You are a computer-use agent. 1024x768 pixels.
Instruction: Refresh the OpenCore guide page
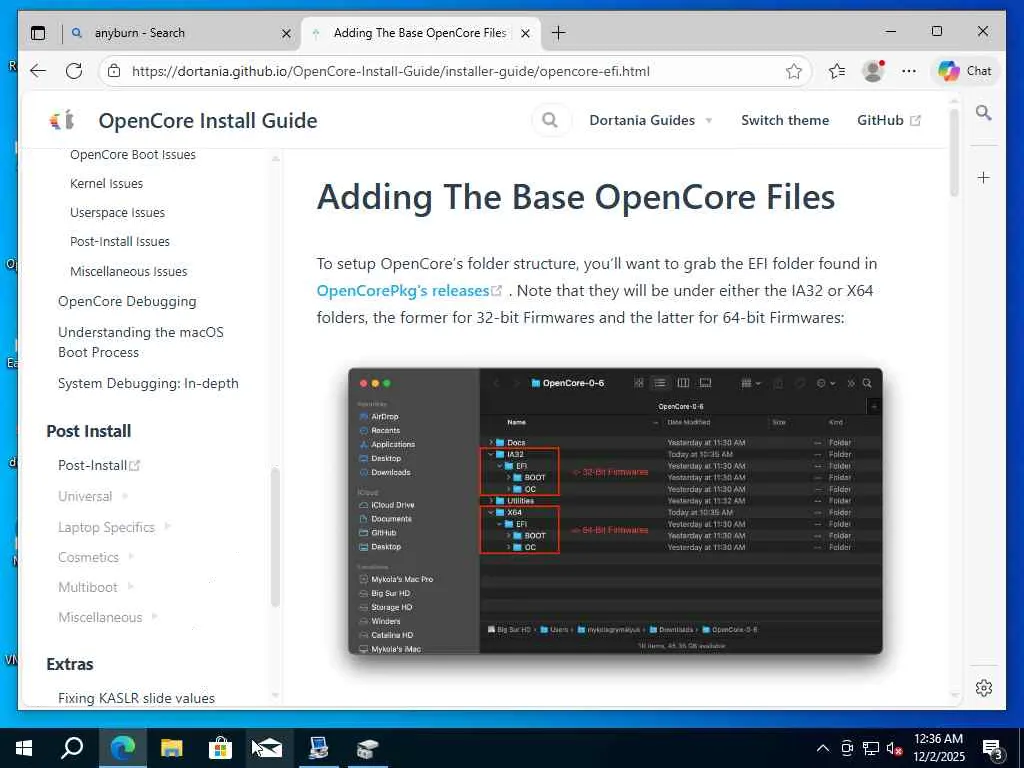pos(74,71)
